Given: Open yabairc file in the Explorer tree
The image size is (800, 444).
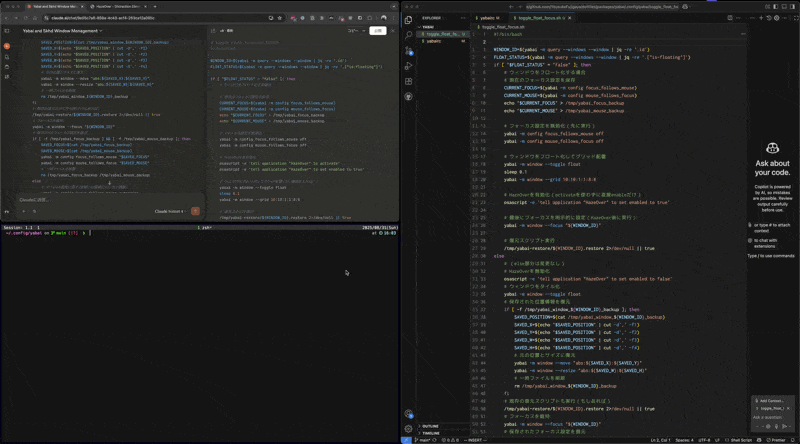Looking at the screenshot, I should [x=443, y=41].
